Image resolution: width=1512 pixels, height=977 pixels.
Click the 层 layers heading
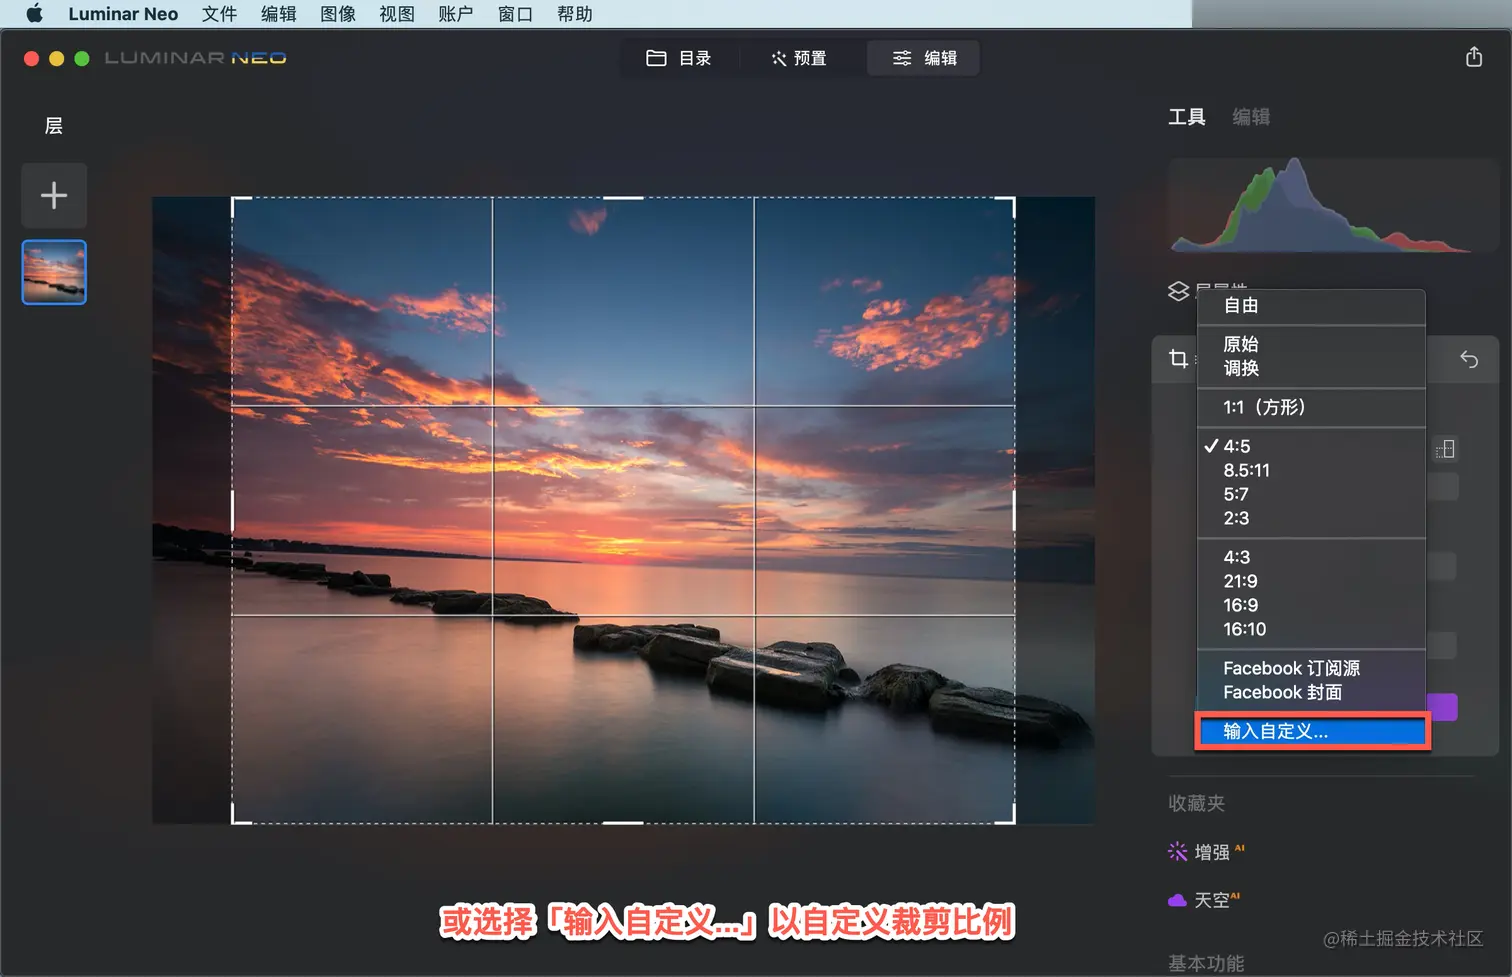[x=54, y=126]
